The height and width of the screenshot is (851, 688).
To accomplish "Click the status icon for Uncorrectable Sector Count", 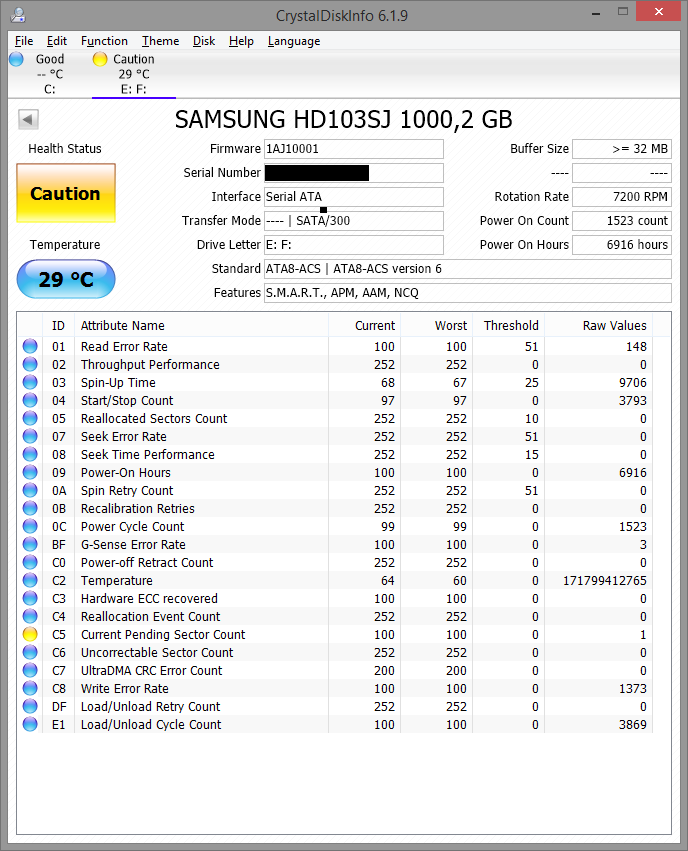I will click(x=30, y=652).
